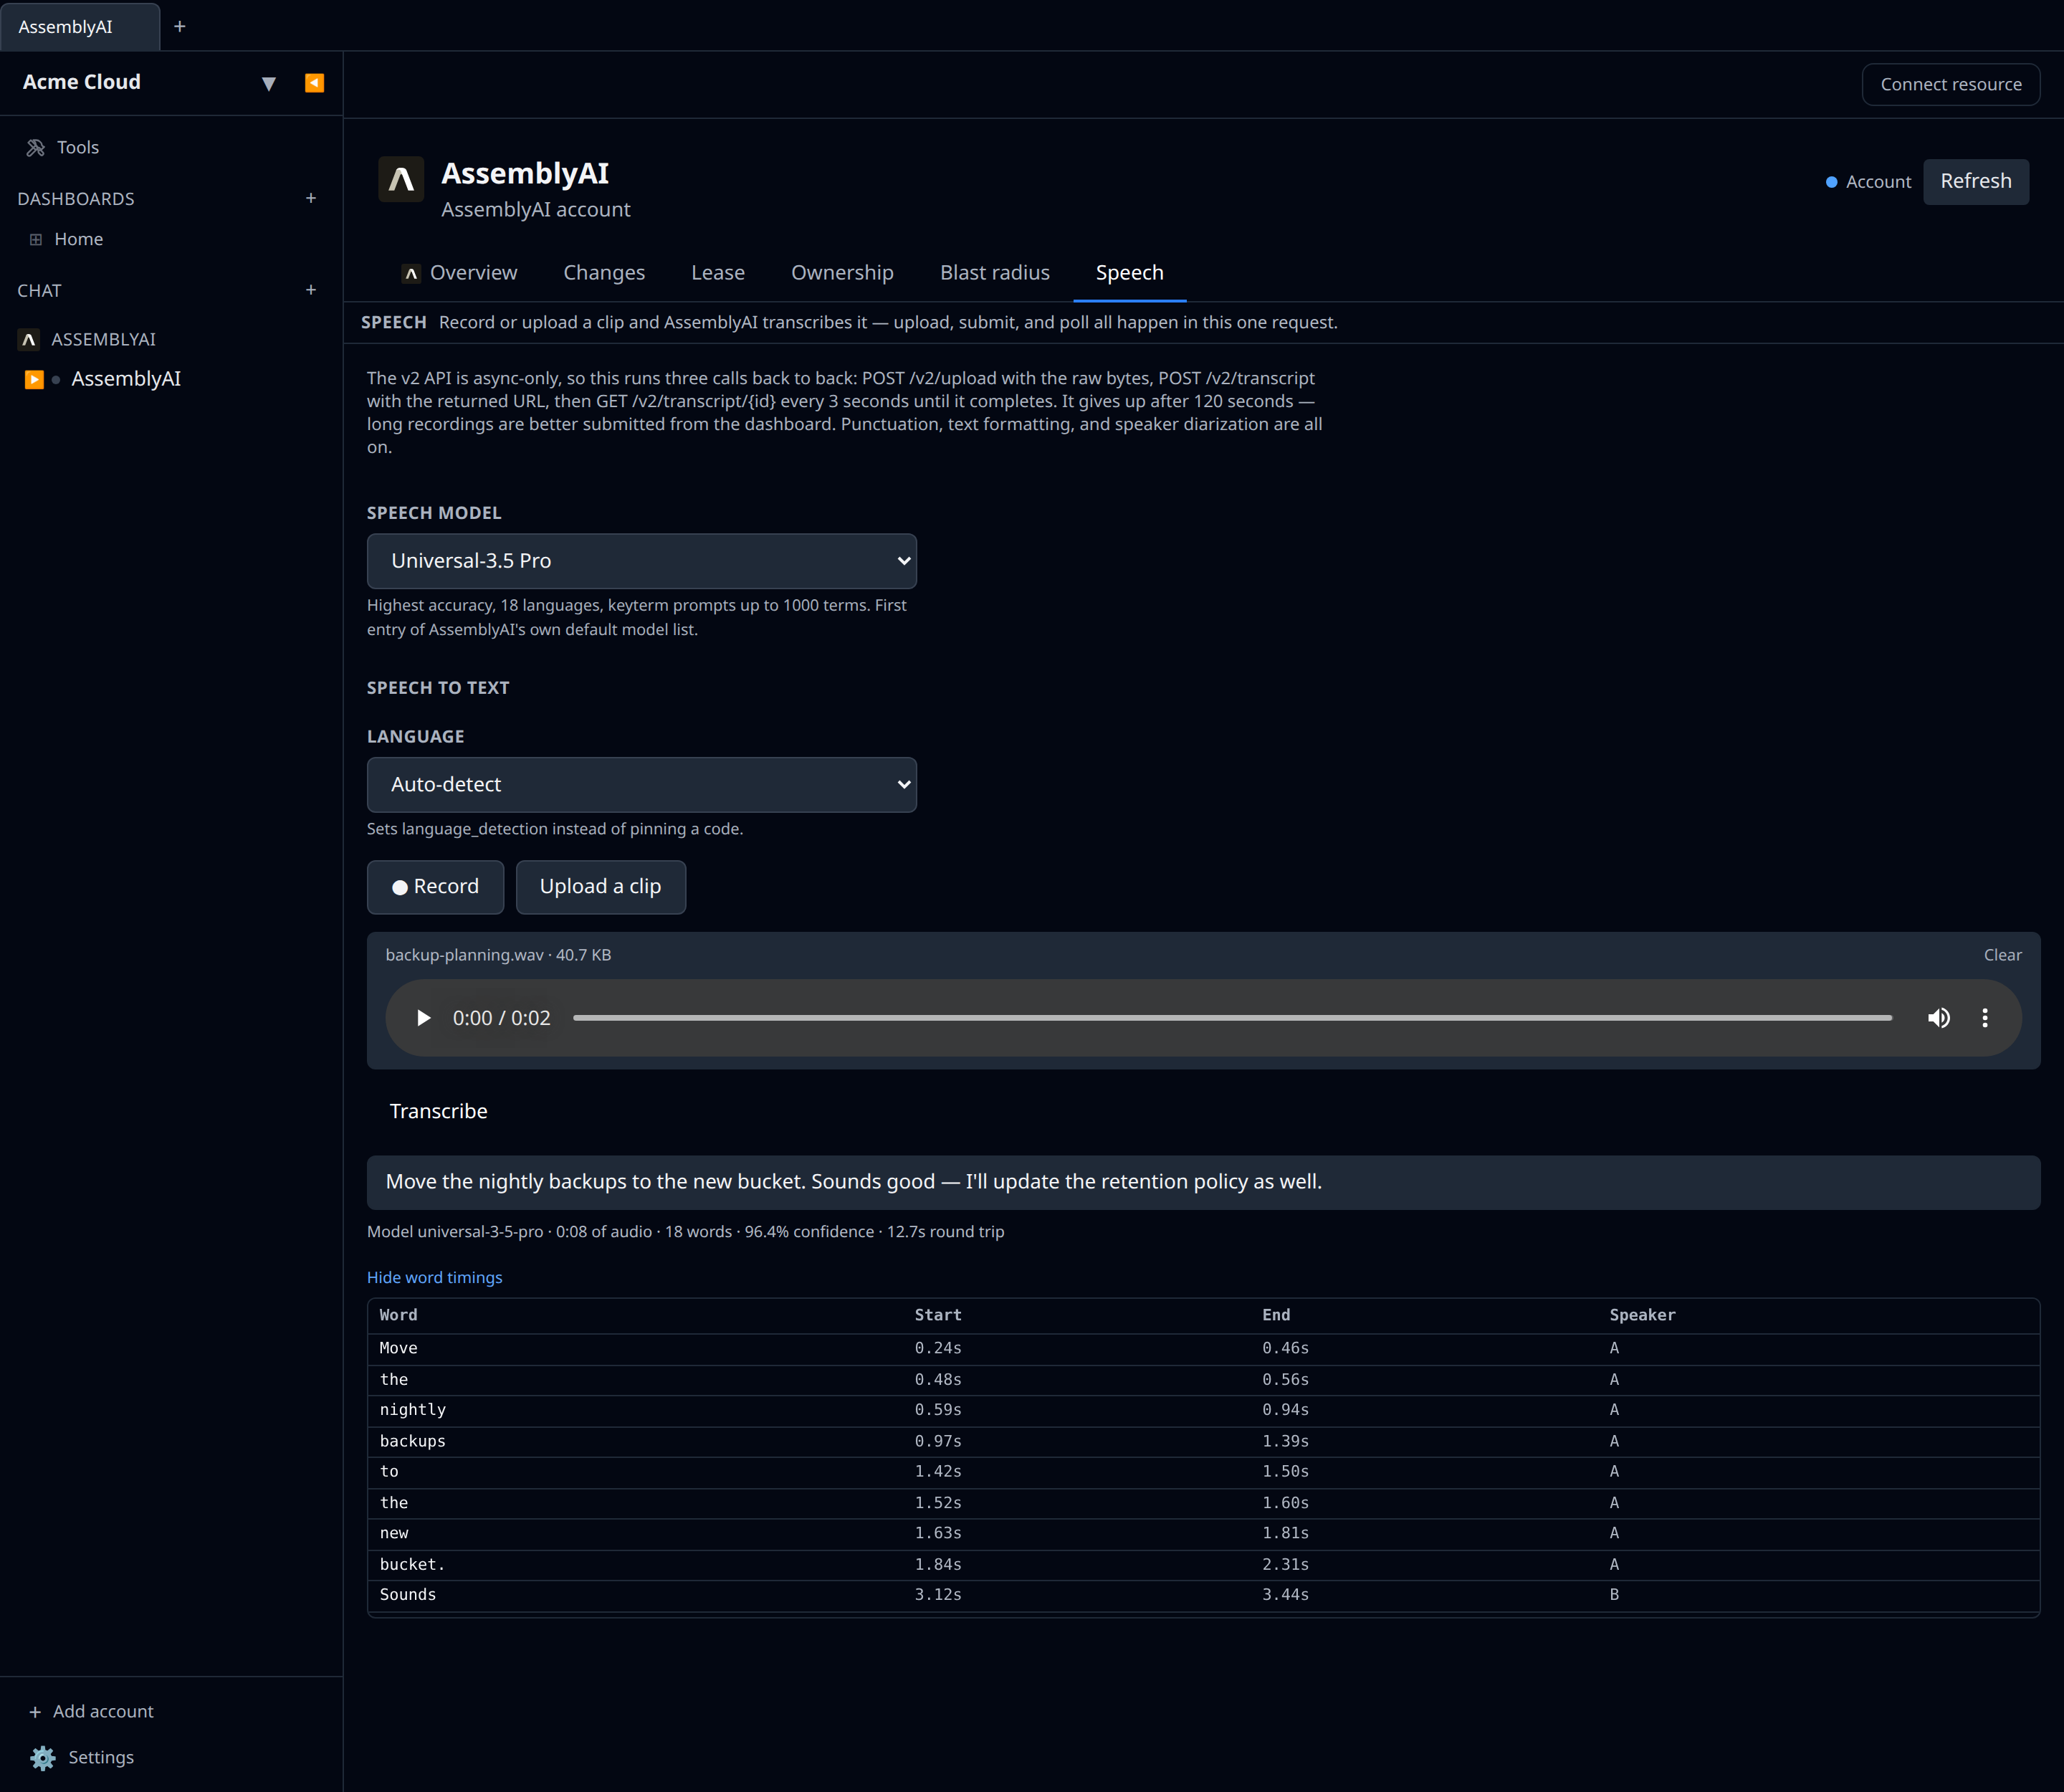The height and width of the screenshot is (1792, 2064).
Task: Add a new dashboard with plus icon
Action: coord(311,198)
